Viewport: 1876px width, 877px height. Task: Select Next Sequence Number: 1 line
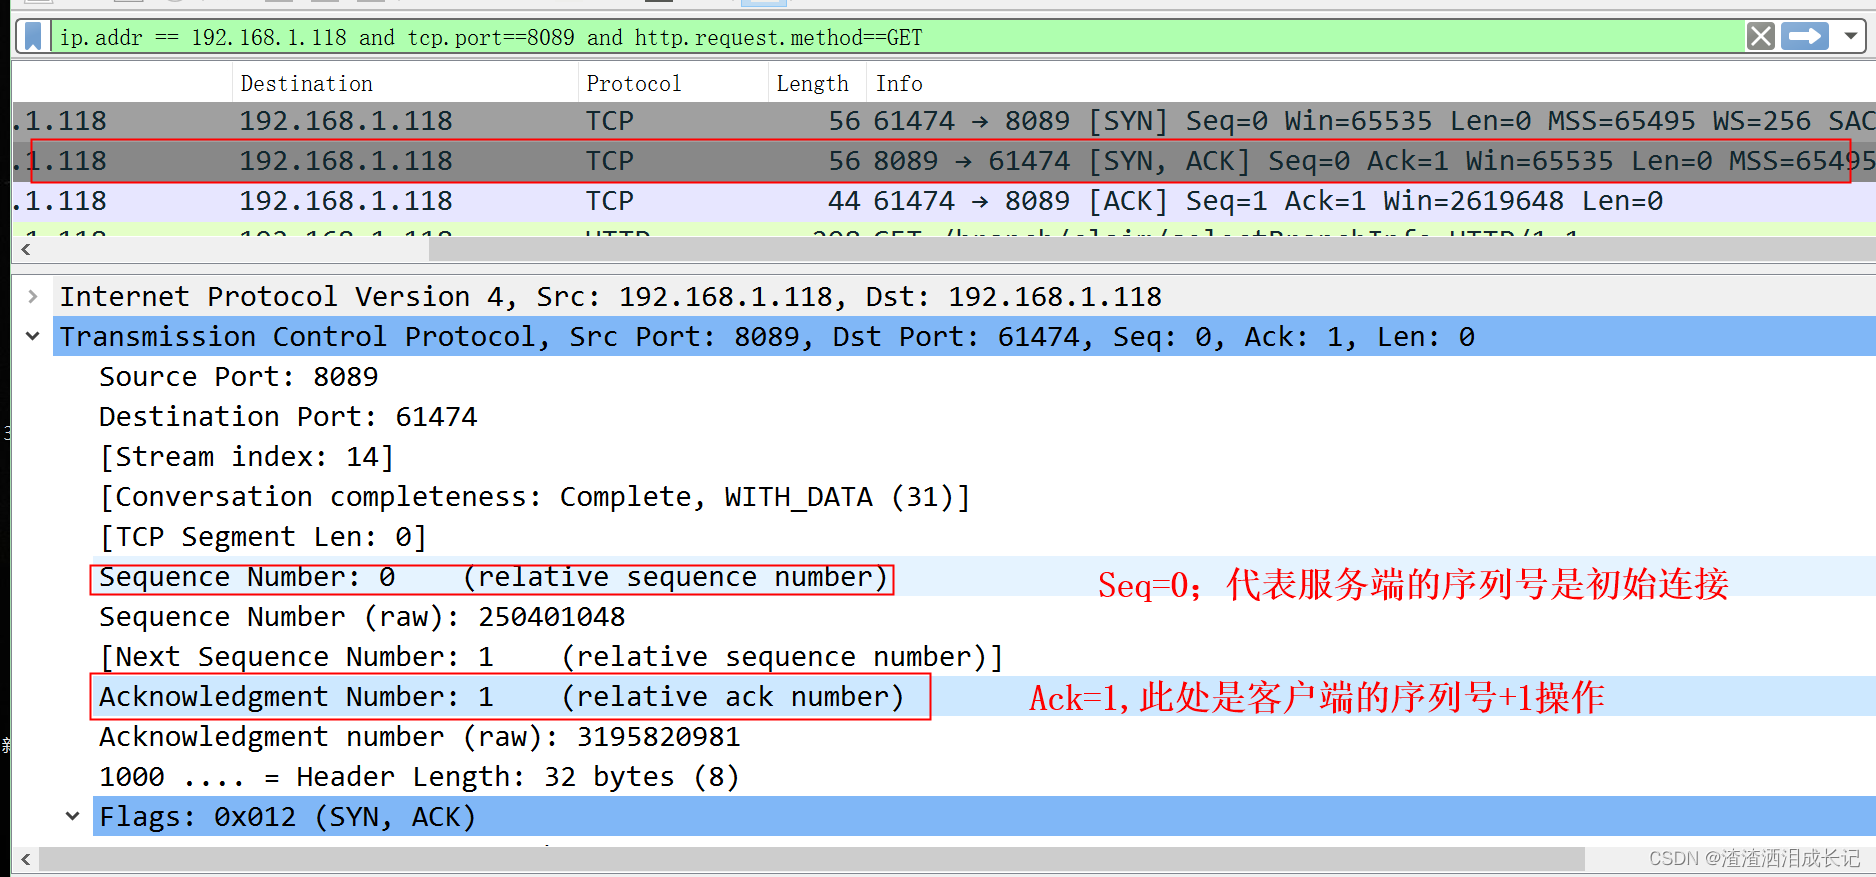tap(551, 657)
